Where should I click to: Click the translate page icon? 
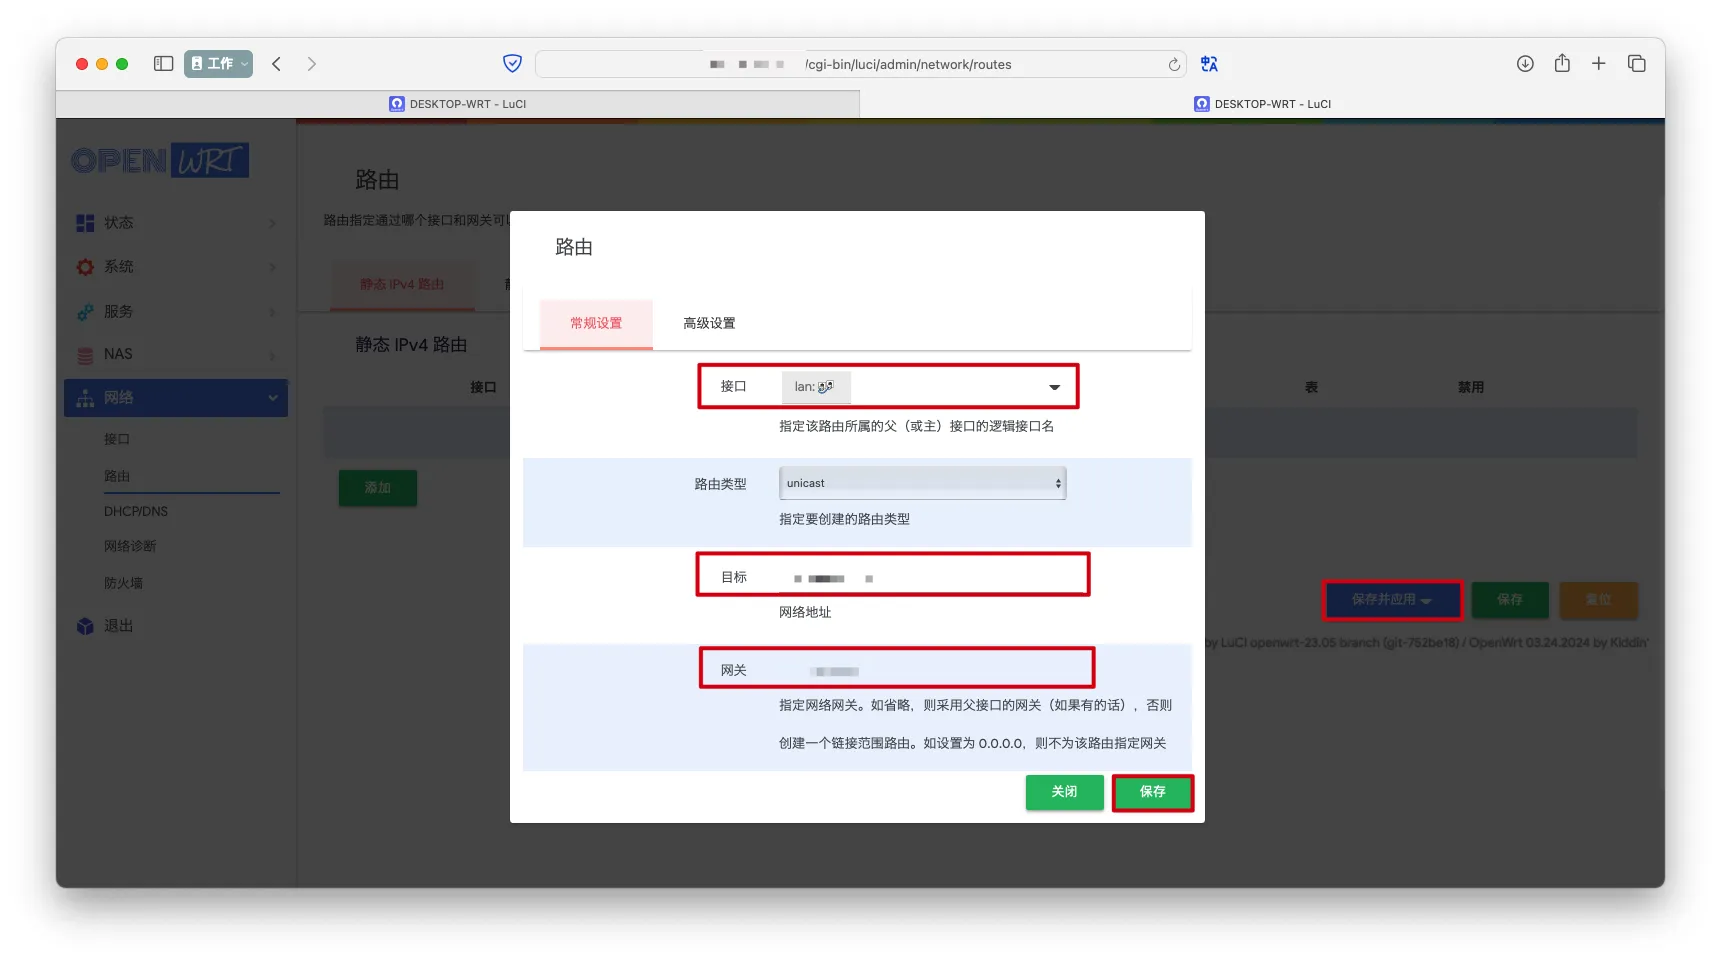(x=1209, y=64)
